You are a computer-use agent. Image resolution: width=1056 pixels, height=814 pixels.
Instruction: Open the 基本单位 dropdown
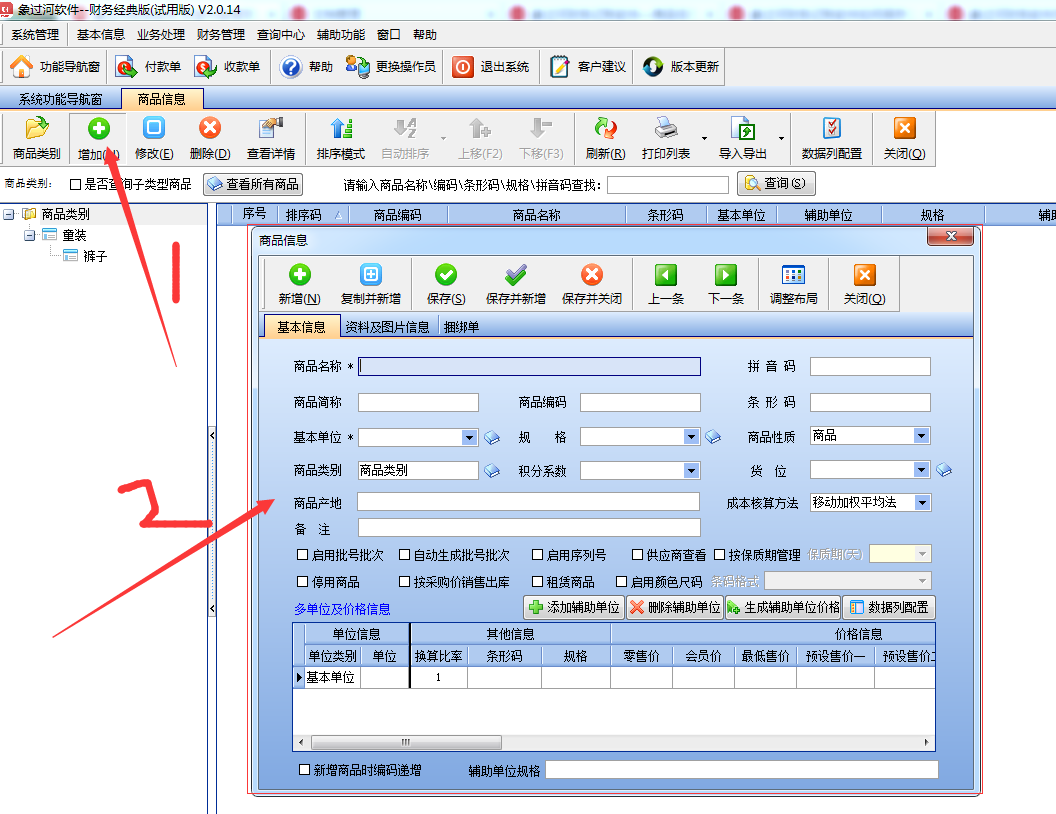point(469,438)
